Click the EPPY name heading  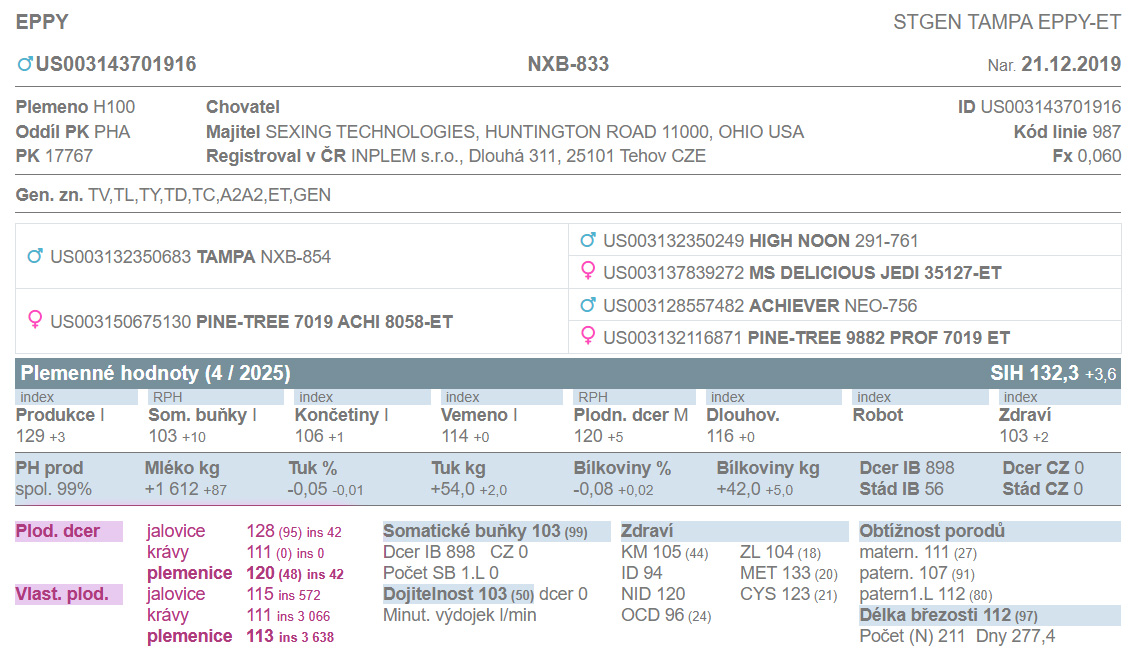[x=42, y=22]
